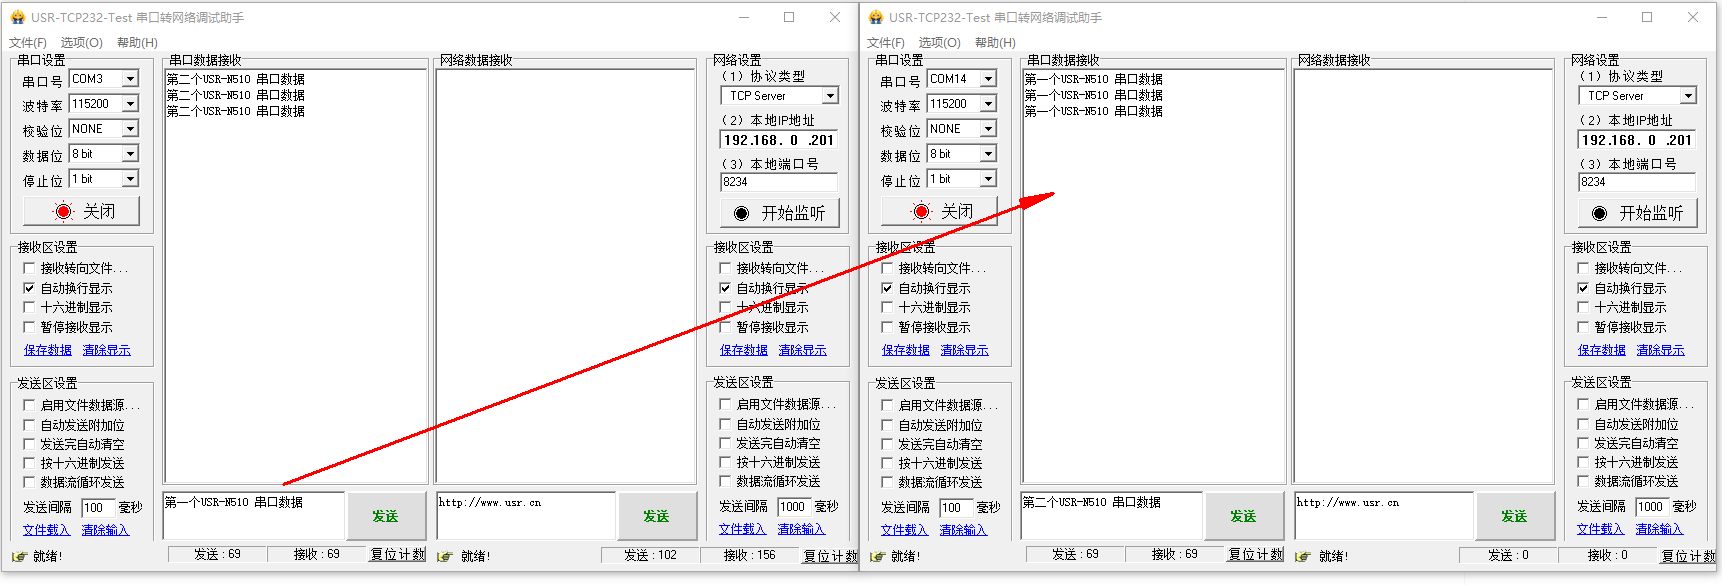Viewport: 1722px width, 585px height.
Task: Open the 波特率 115200 dropdown in COM3 window
Action: click(130, 104)
